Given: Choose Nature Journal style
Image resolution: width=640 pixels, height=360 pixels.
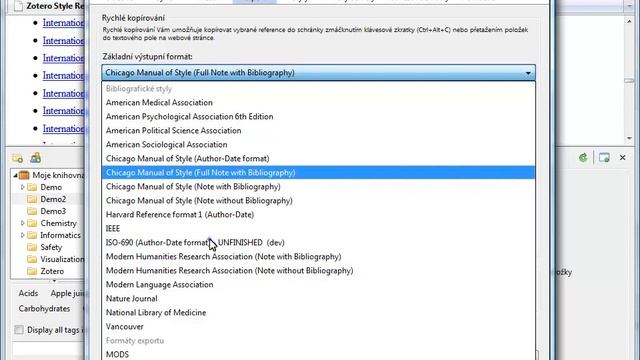Looking at the screenshot, I should point(318,298).
